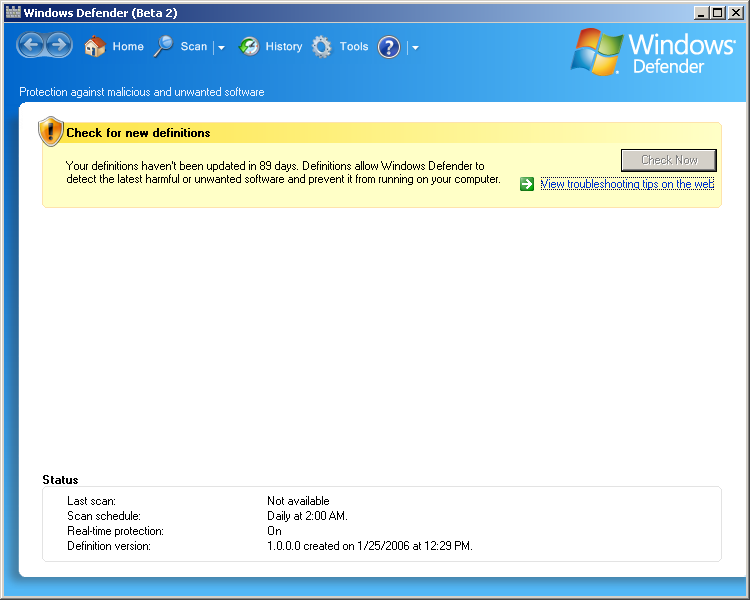Click the Home house icon

(95, 46)
